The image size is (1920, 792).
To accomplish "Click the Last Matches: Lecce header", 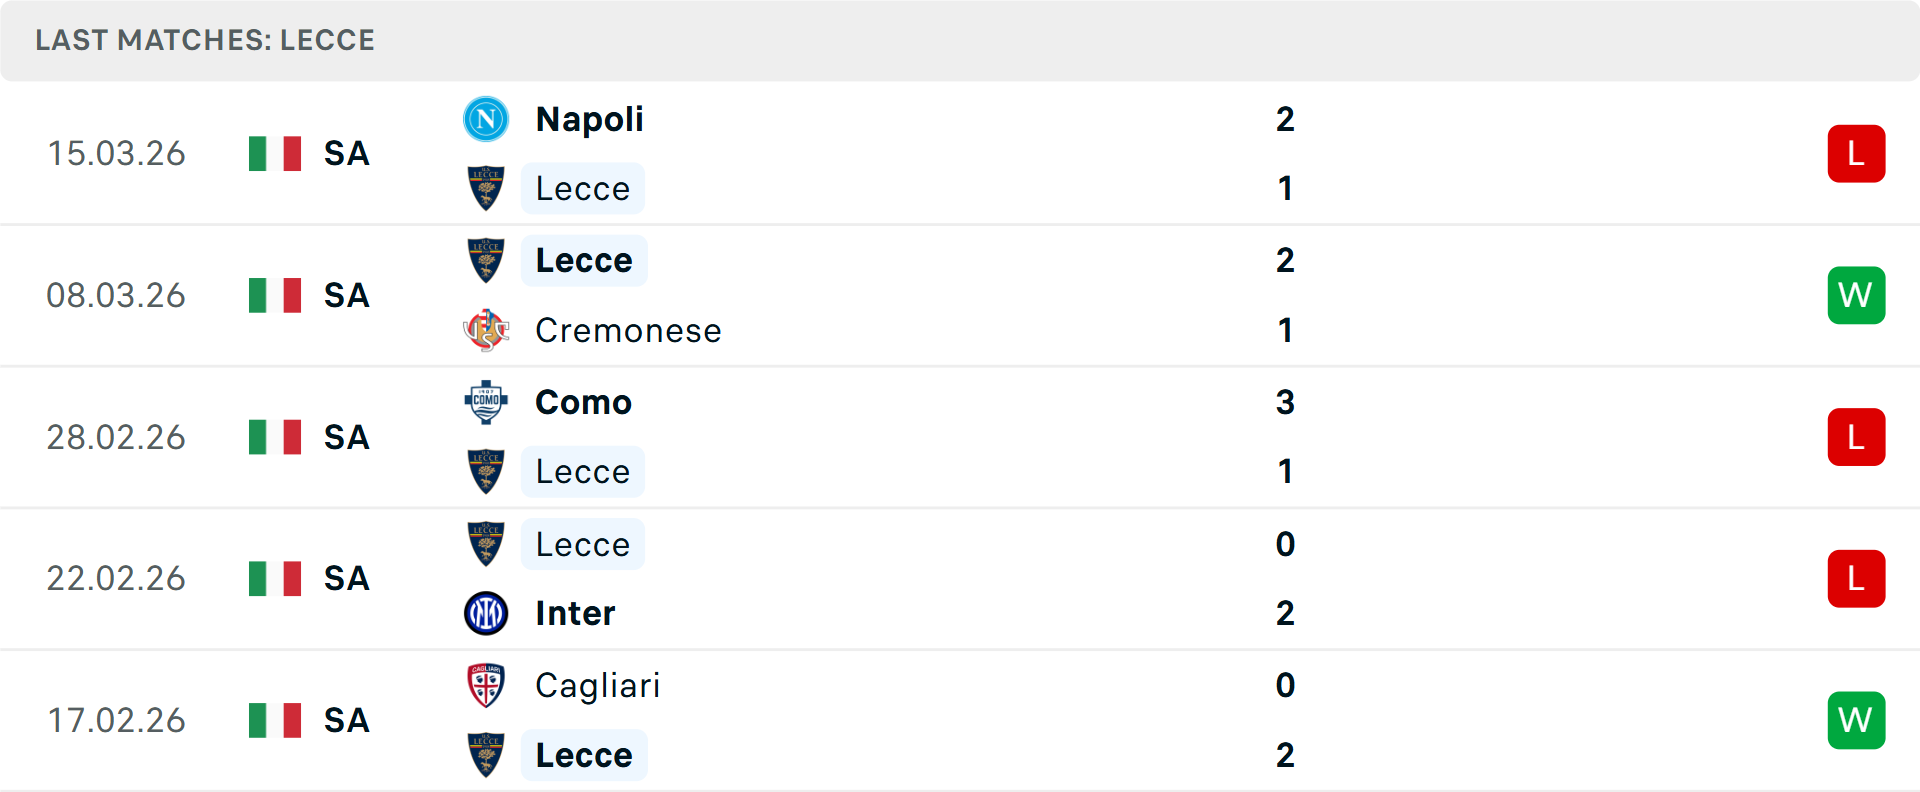I will (x=205, y=40).
